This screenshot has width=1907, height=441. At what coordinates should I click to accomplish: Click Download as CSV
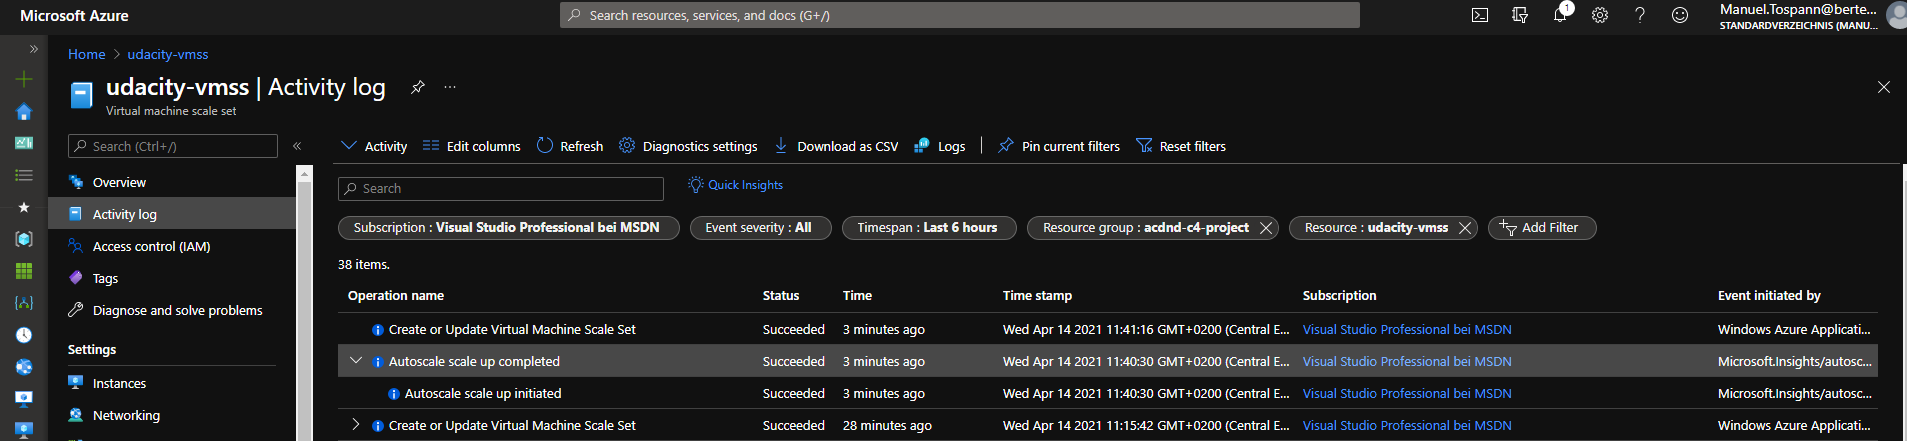click(x=836, y=146)
